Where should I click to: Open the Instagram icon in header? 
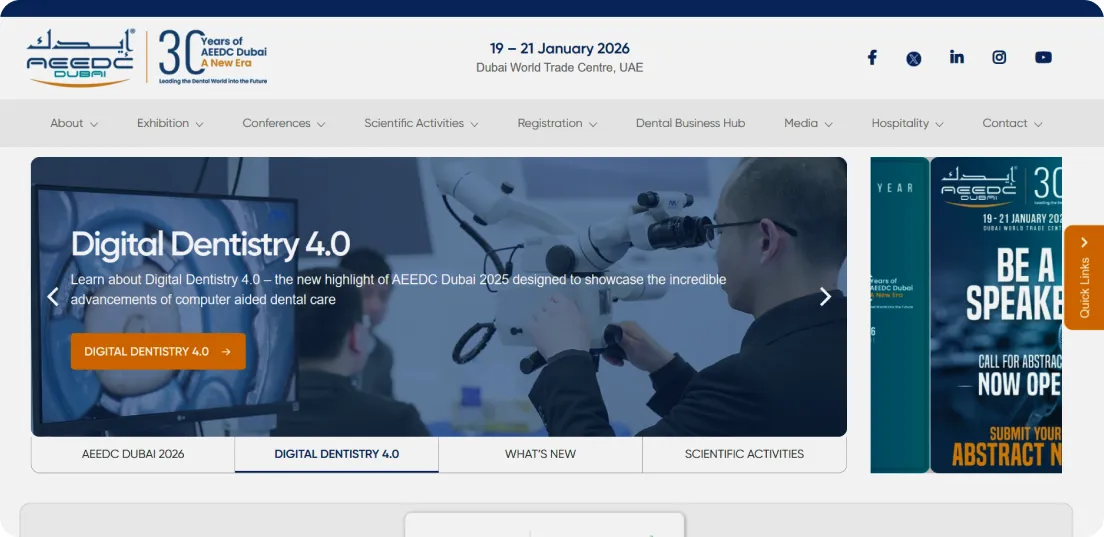point(999,57)
